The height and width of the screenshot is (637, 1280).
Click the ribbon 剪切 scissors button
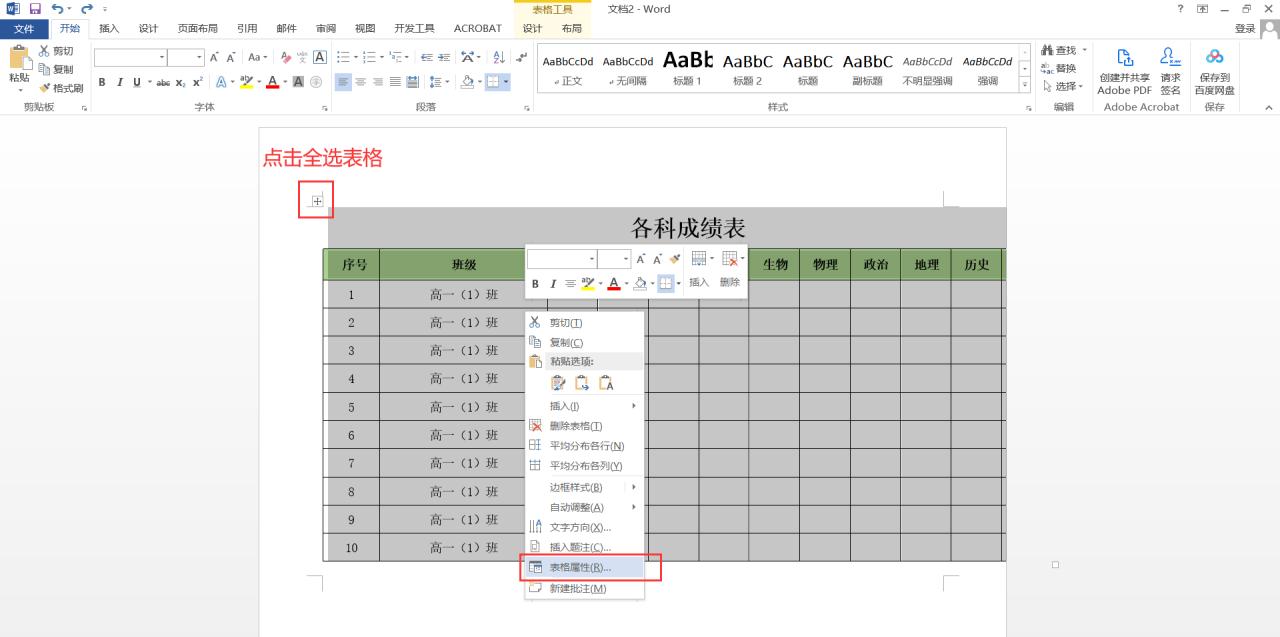[56, 51]
